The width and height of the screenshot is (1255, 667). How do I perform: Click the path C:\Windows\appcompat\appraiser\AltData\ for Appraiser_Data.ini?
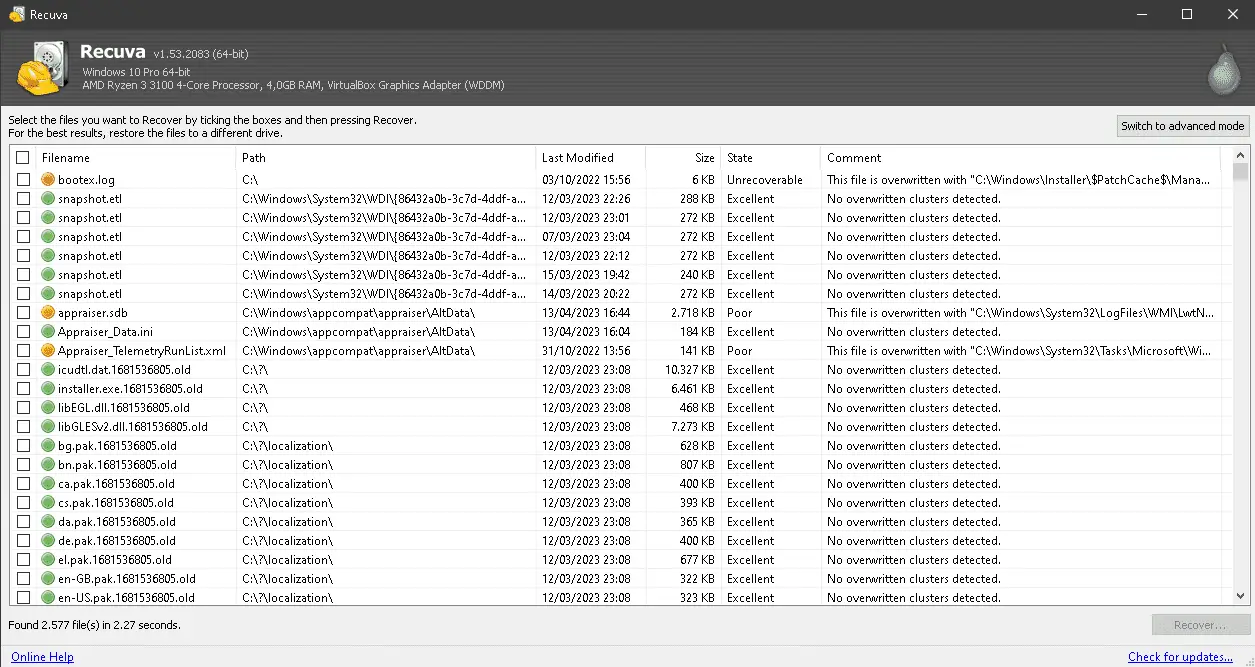(x=358, y=332)
